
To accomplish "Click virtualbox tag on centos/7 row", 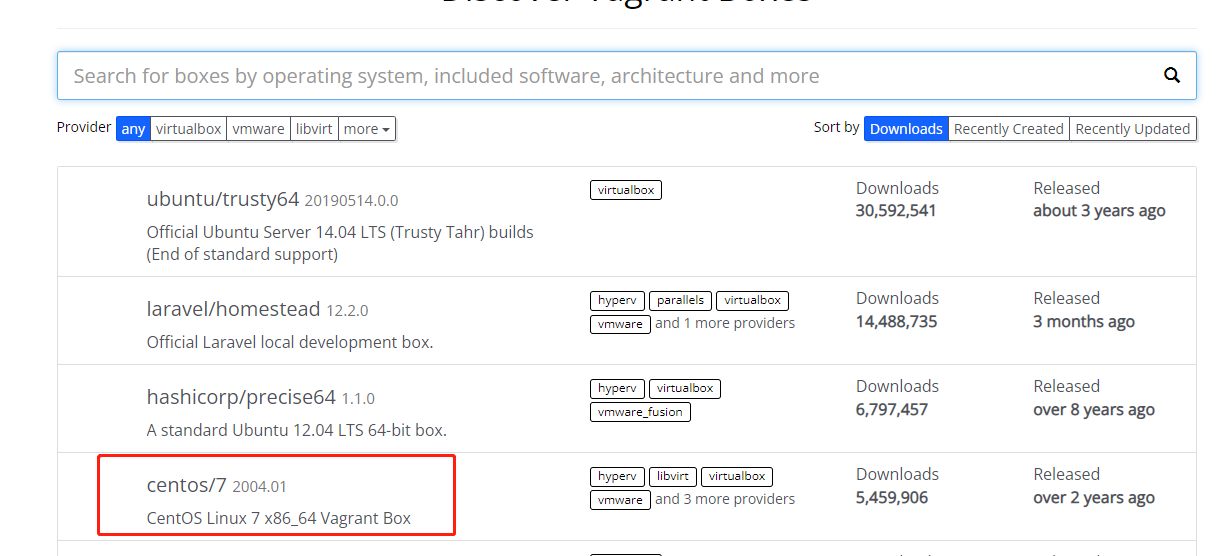I will 737,477.
